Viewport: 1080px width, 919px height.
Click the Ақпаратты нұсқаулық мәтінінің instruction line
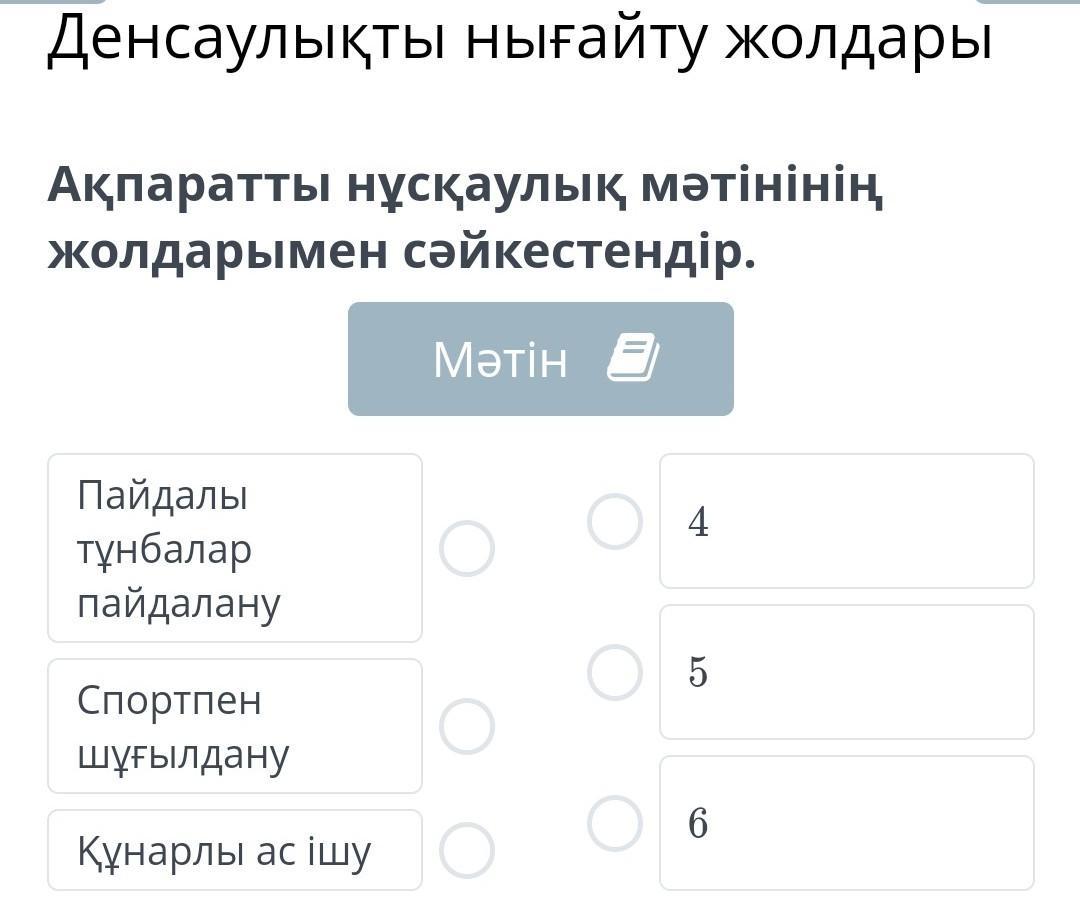[x=466, y=185]
